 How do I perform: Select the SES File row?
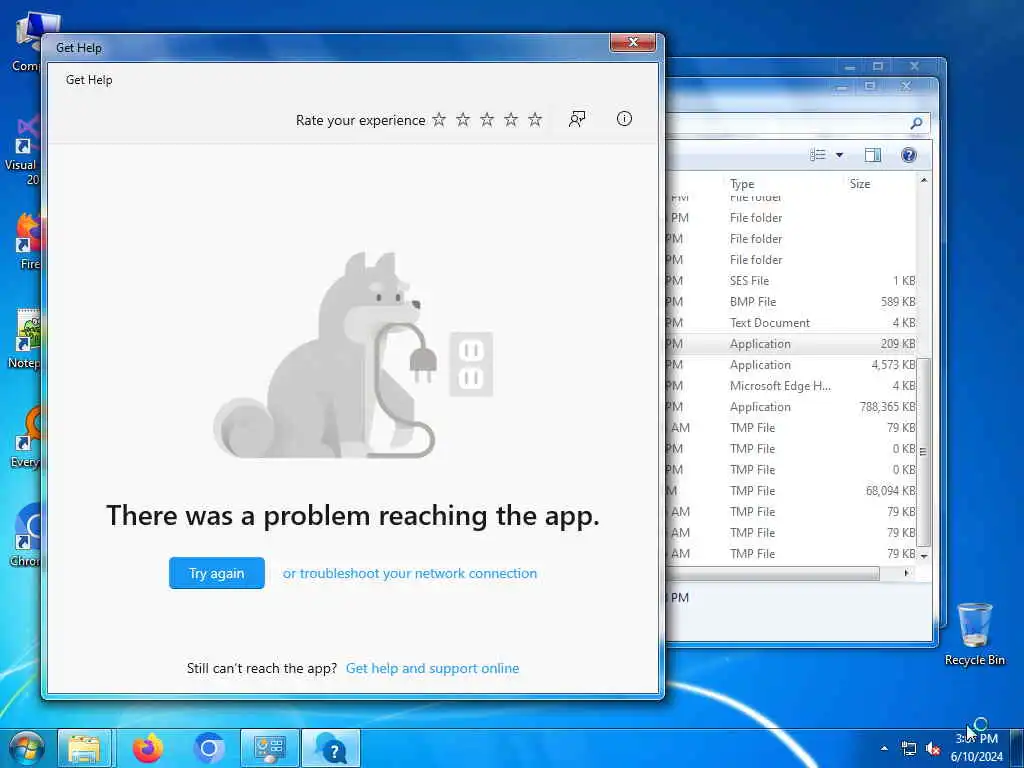[x=793, y=281]
